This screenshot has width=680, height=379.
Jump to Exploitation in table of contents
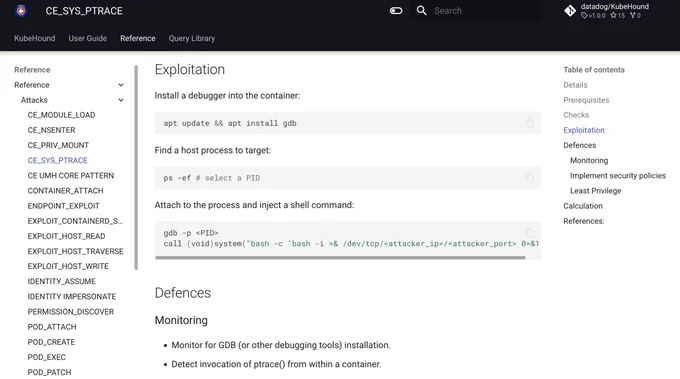584,130
